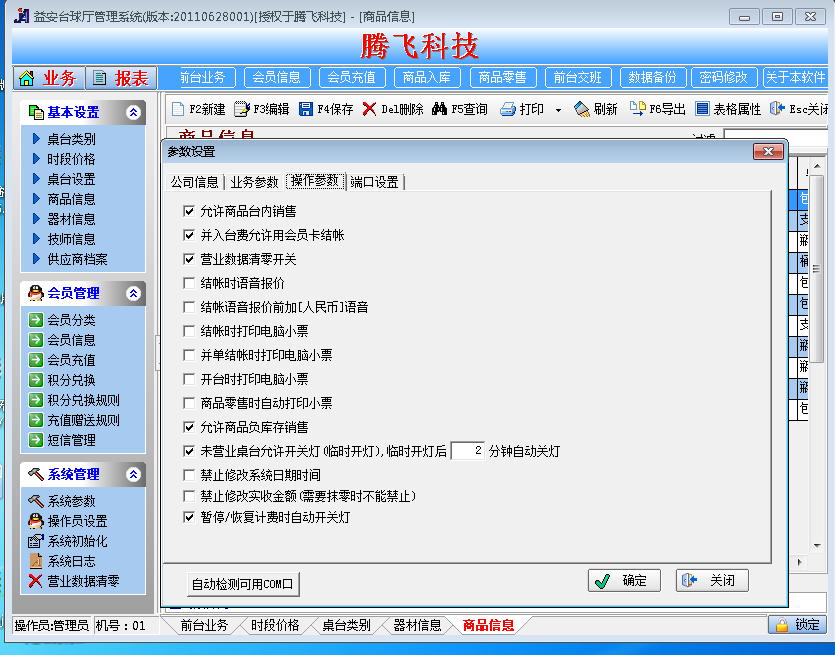This screenshot has width=835, height=655.
Task: Enable 并单结帐时打印电脑小票 checkbox
Action: [x=189, y=355]
